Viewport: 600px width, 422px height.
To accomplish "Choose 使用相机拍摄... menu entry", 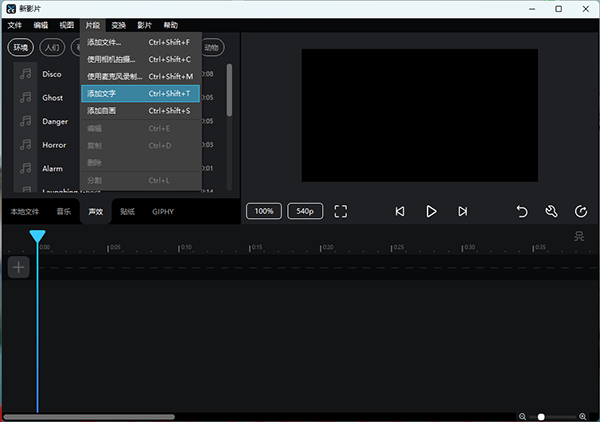I will [x=140, y=59].
